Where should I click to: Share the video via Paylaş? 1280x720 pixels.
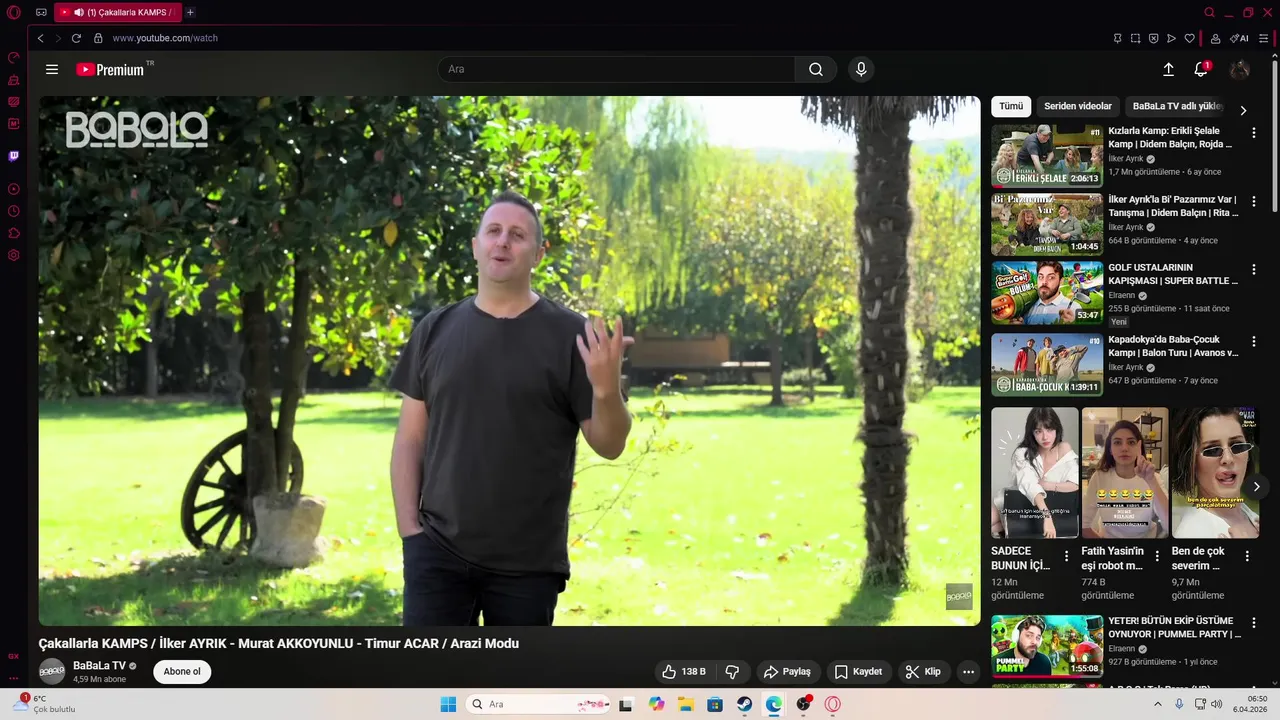pyautogui.click(x=787, y=672)
